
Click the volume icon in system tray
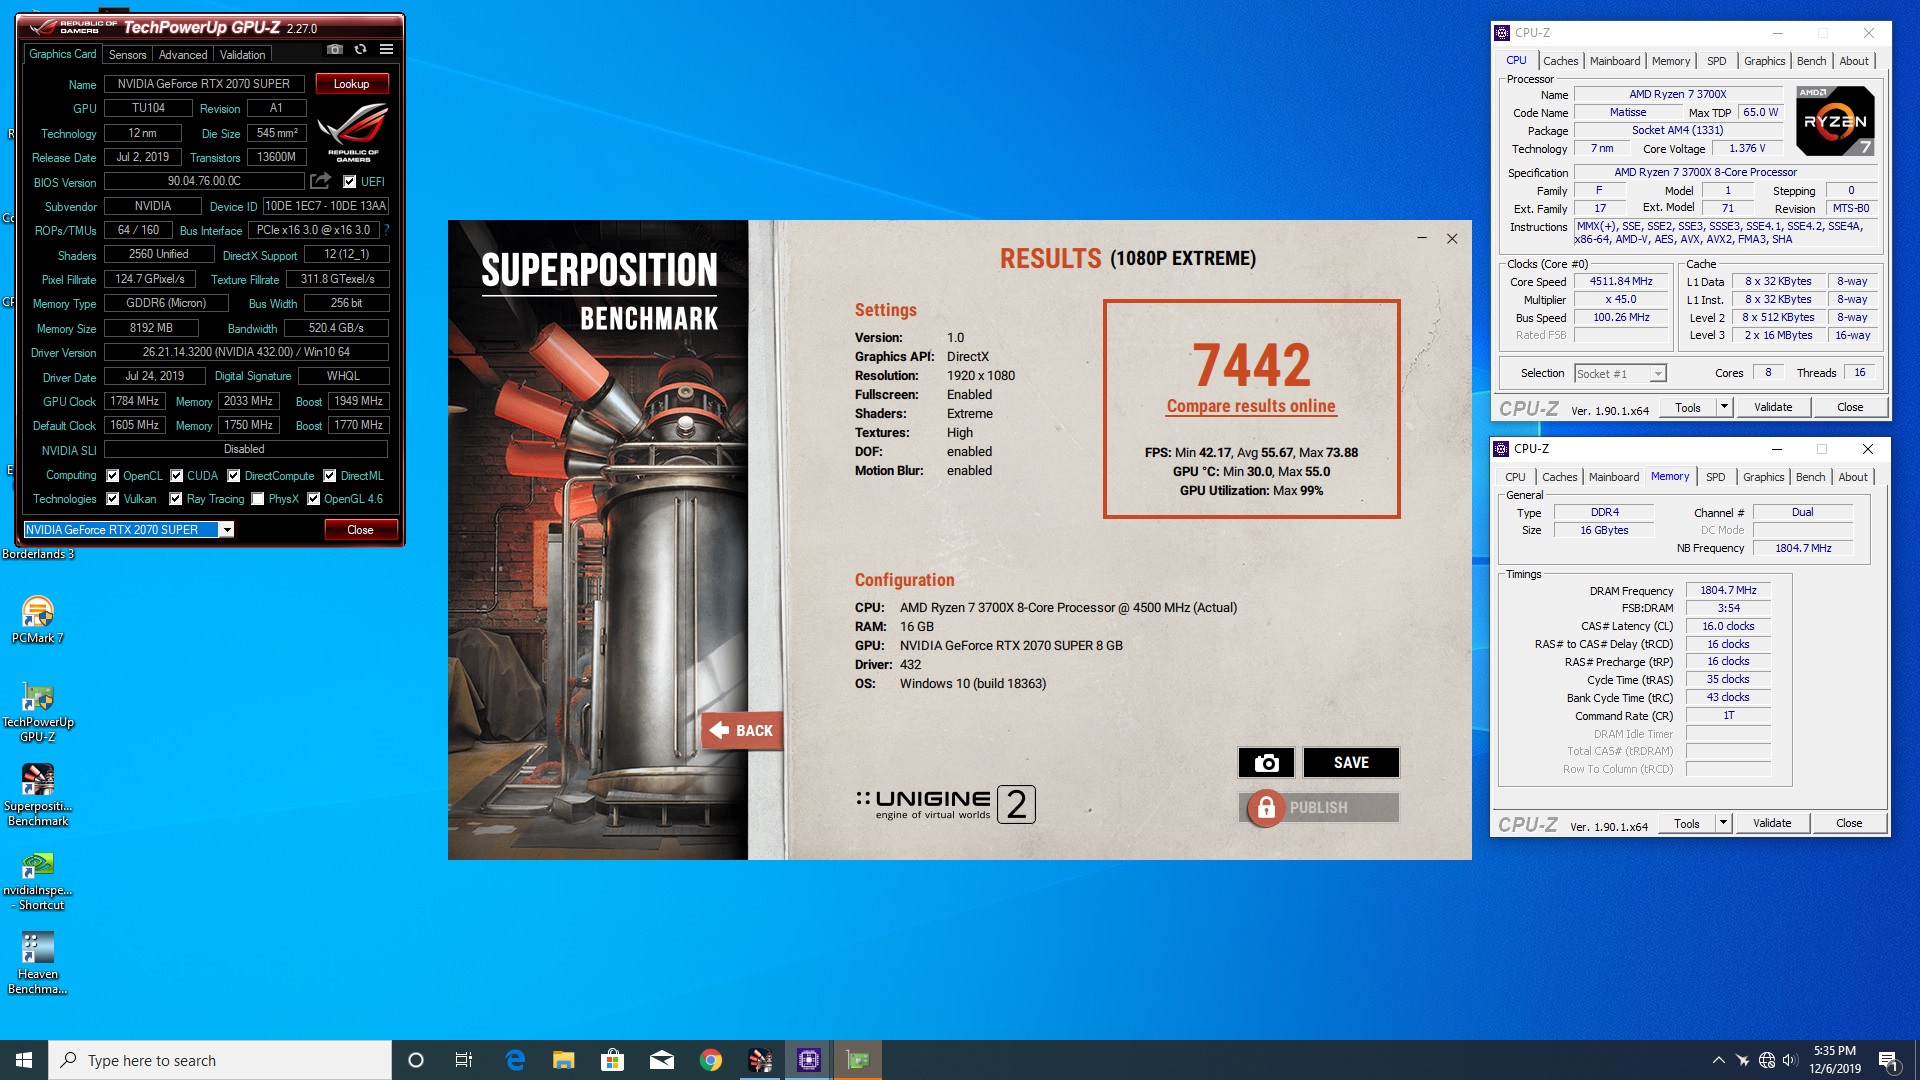1790,1060
